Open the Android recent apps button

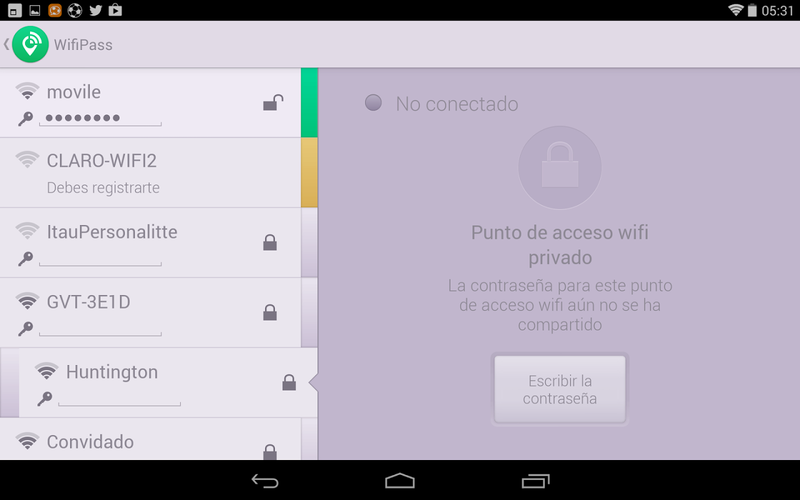click(x=535, y=481)
